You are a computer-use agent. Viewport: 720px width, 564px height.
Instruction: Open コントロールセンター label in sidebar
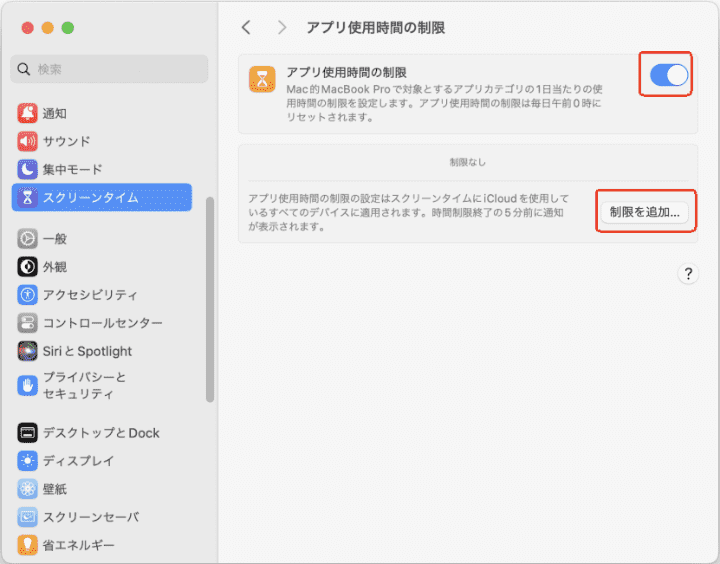[x=102, y=323]
